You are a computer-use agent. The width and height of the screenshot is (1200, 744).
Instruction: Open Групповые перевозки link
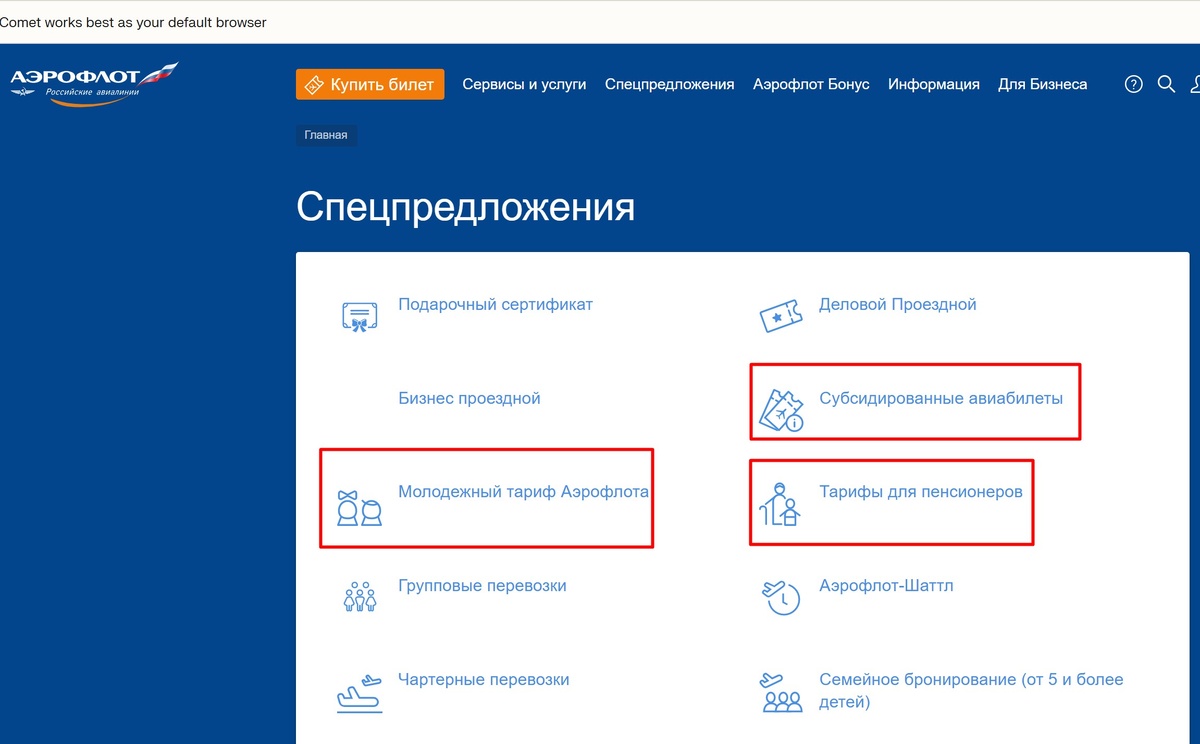[x=482, y=586]
